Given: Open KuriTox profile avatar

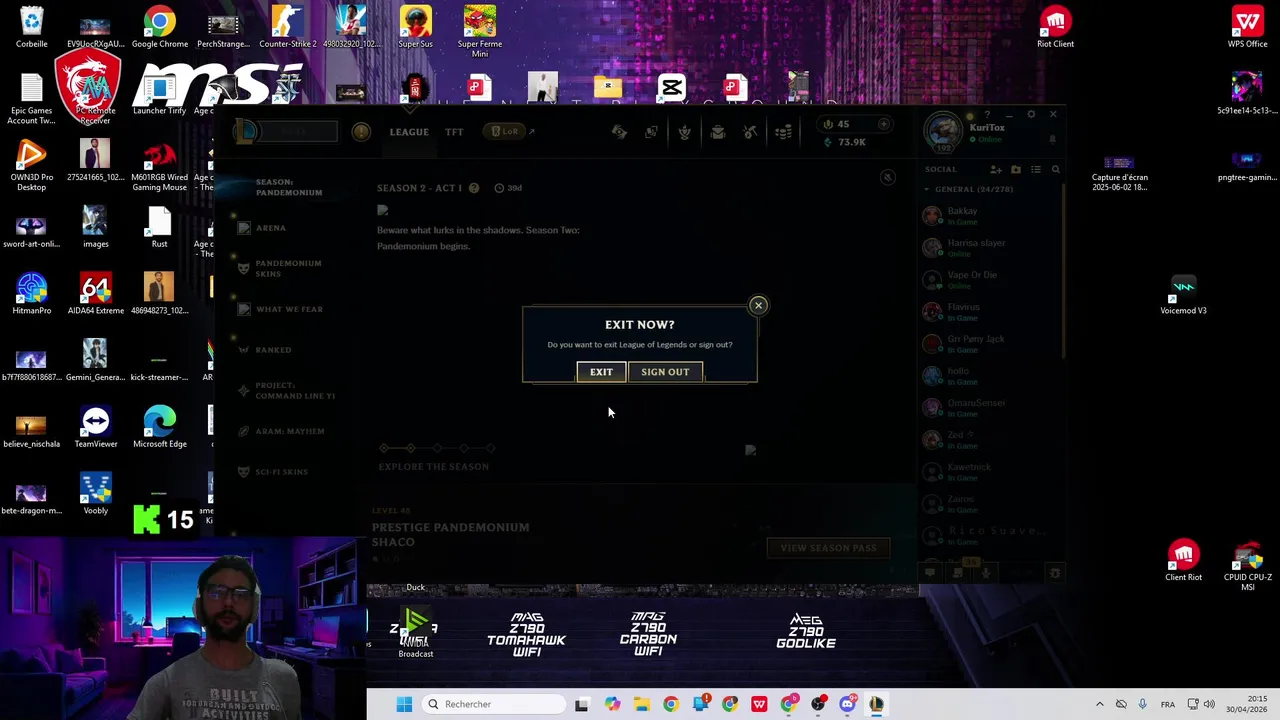Looking at the screenshot, I should coord(942,132).
